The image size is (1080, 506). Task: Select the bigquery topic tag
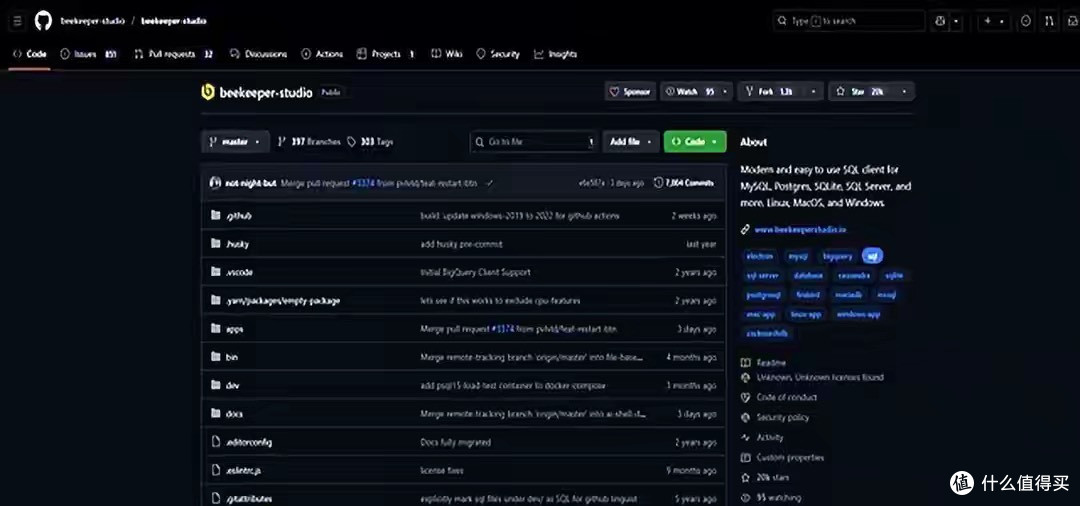tap(838, 256)
